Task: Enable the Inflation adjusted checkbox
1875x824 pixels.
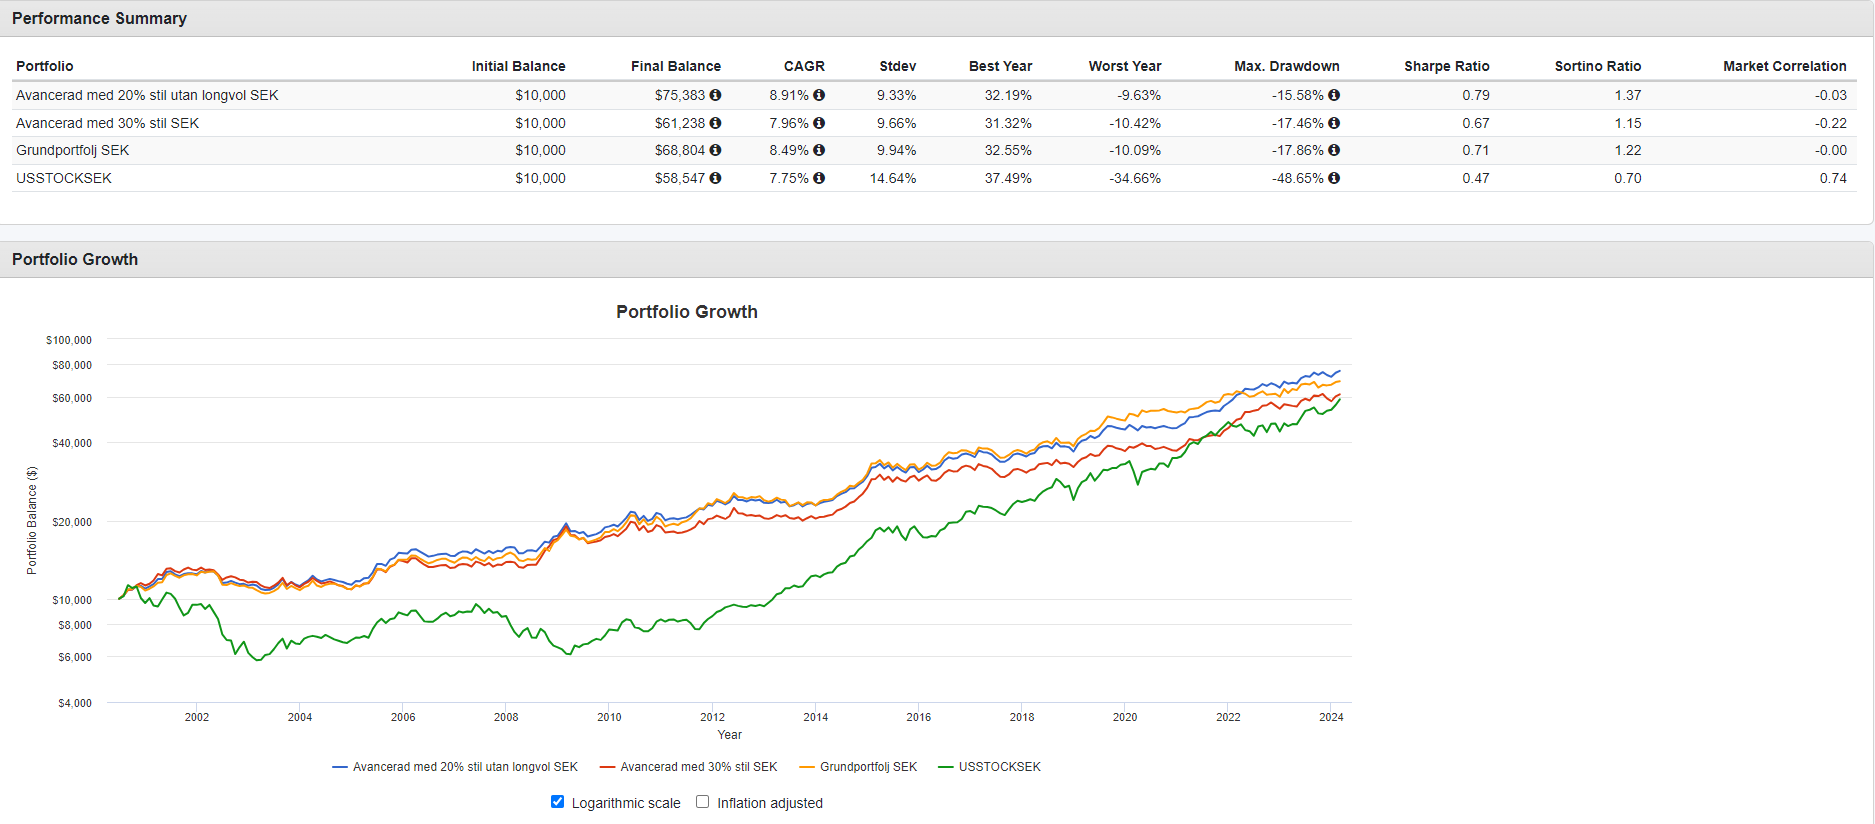Action: pos(703,802)
